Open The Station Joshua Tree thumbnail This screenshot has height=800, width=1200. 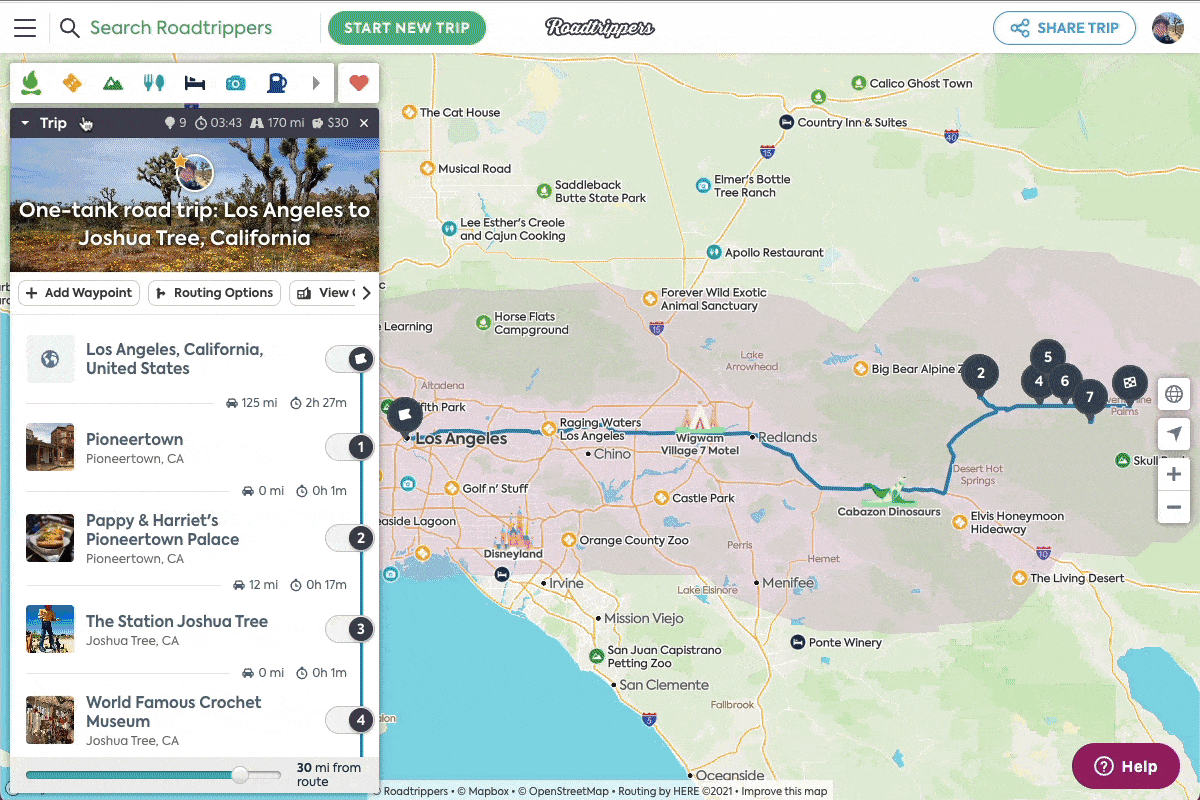tap(50, 629)
